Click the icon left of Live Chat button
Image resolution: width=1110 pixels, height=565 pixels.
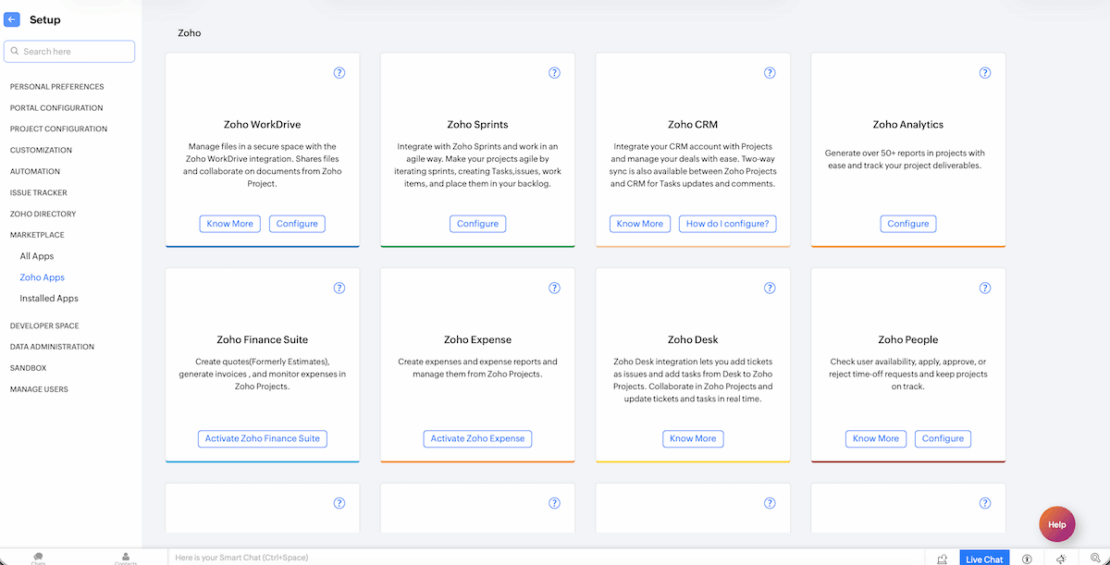point(942,559)
